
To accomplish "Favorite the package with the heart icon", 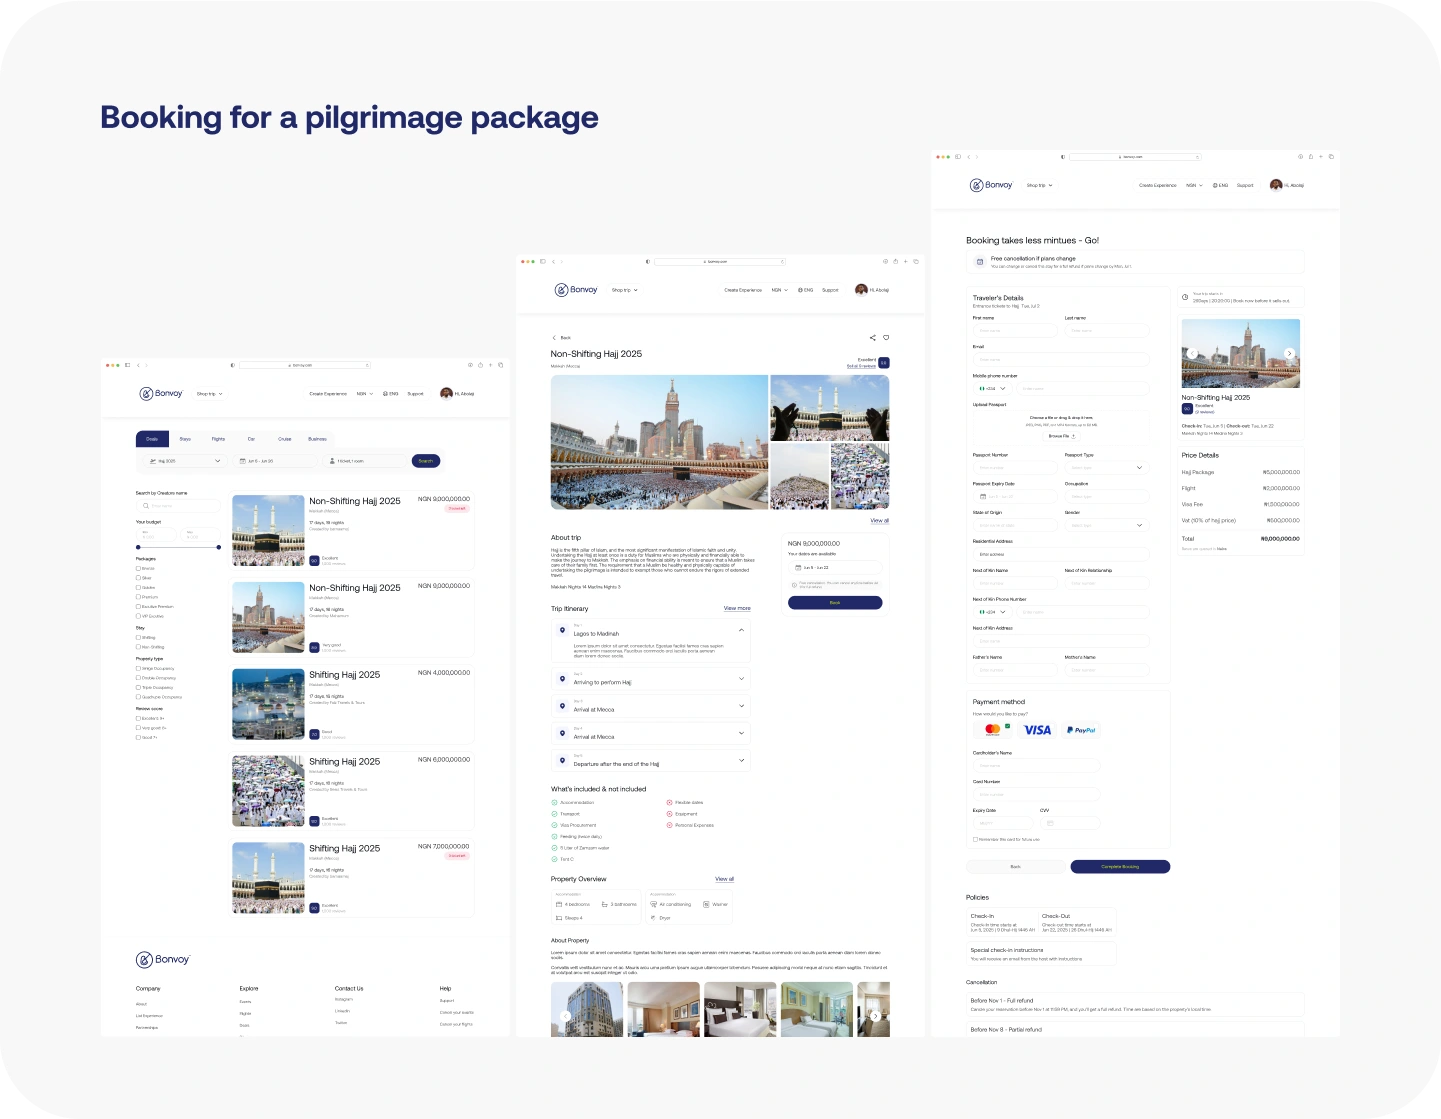I will 886,338.
